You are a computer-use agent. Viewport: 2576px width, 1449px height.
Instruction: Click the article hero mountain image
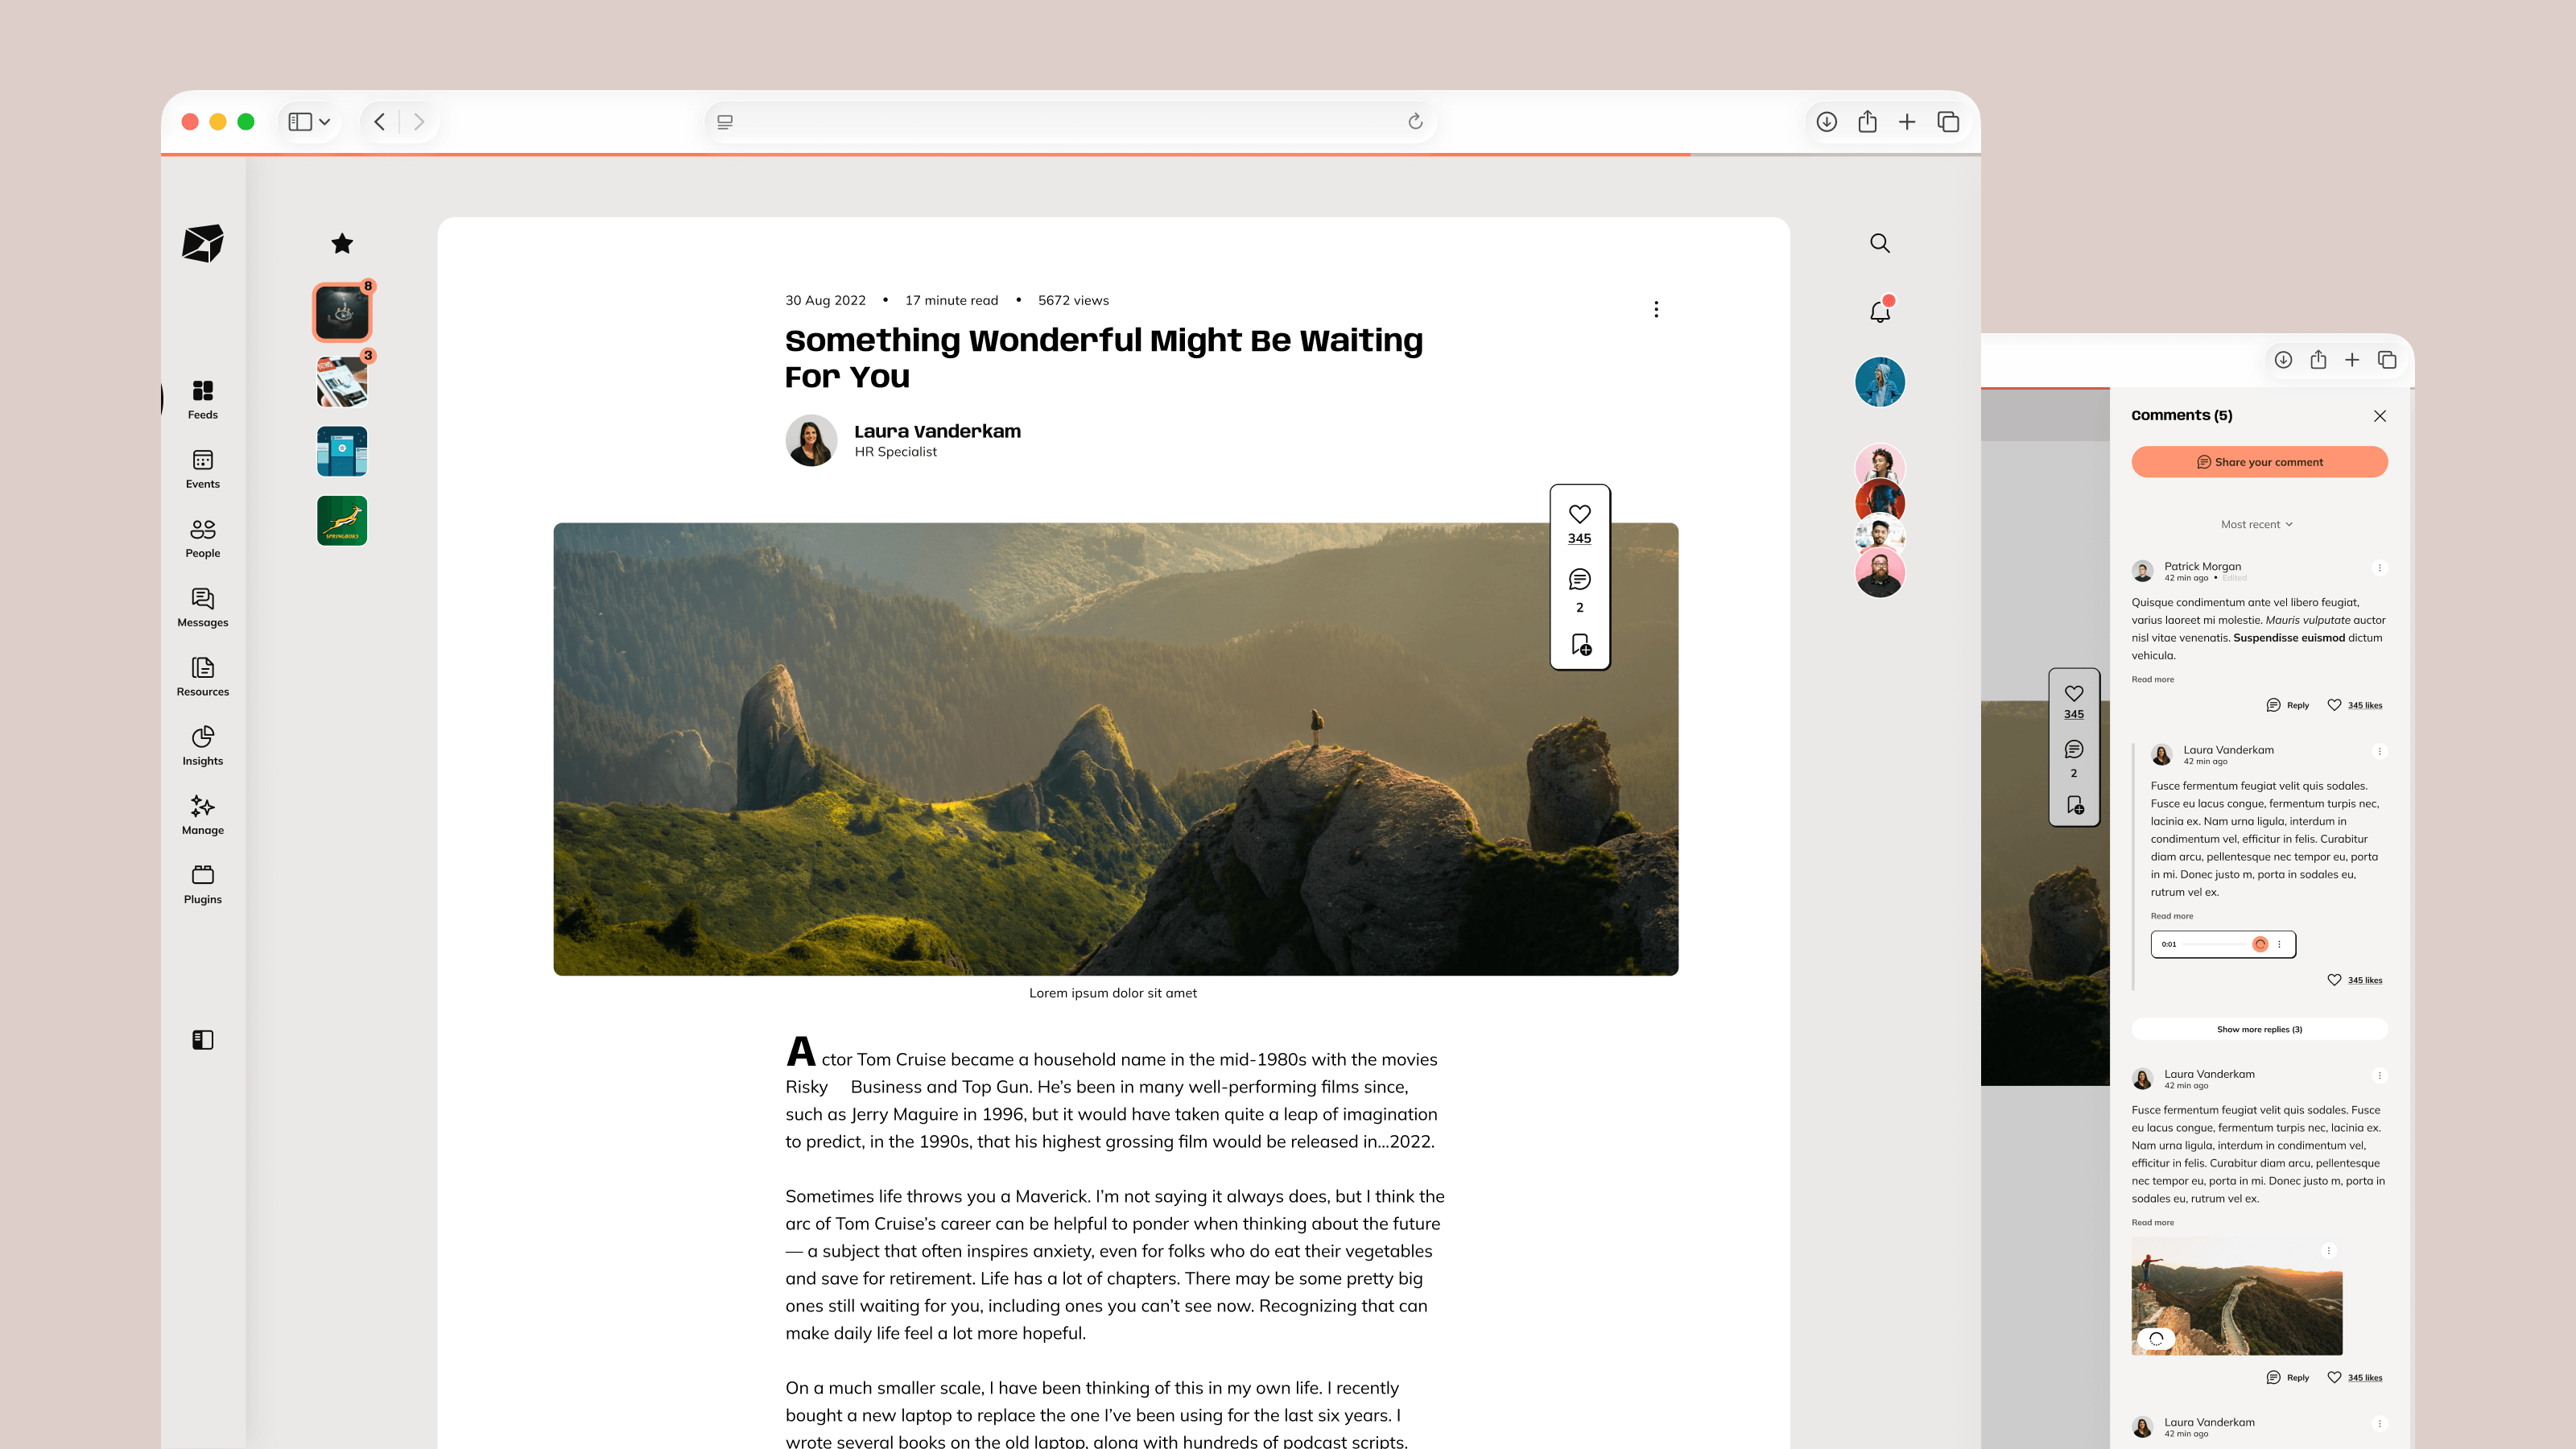[1116, 749]
